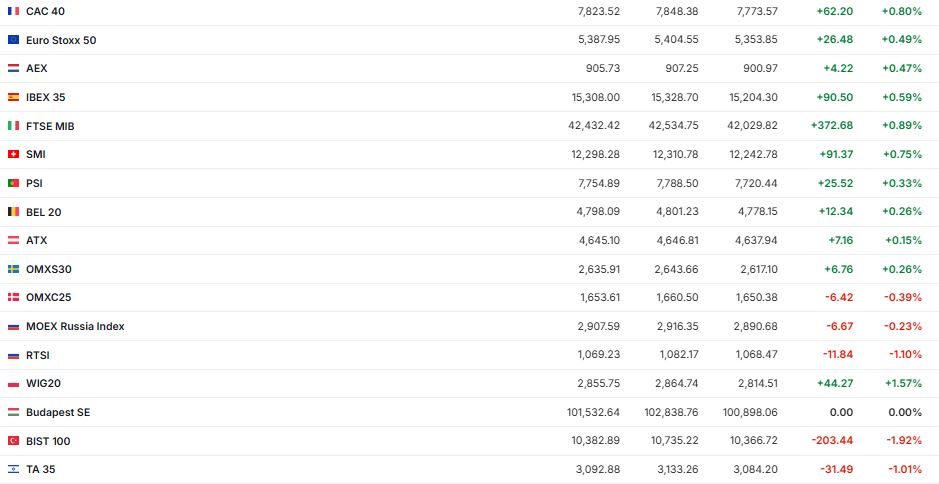The height and width of the screenshot is (484, 939).
Task: Open the CAC 40 index link
Action: (x=45, y=11)
